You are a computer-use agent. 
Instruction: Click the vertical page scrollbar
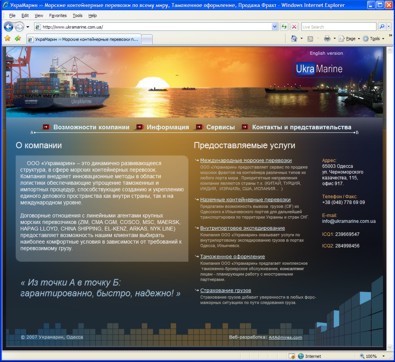tap(389, 198)
